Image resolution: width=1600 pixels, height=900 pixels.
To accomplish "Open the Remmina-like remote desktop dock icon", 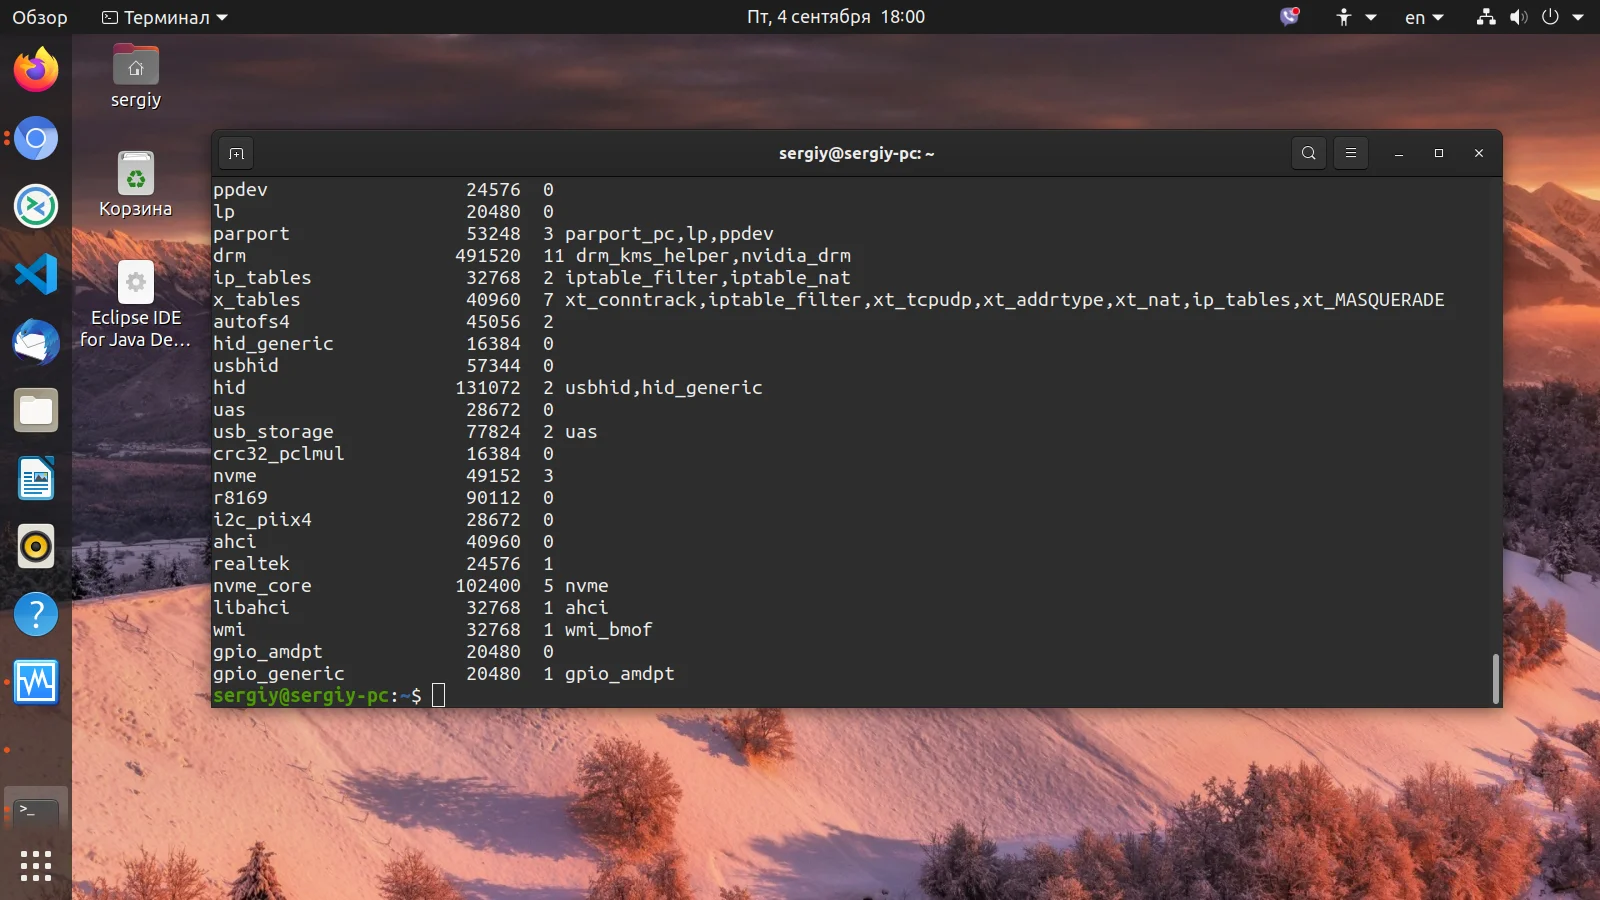I will point(36,206).
